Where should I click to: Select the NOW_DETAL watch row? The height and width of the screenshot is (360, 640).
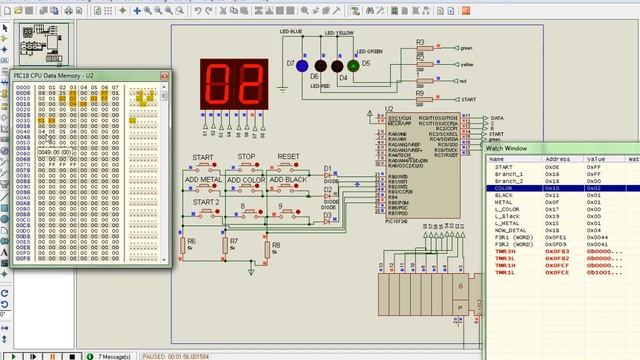click(x=563, y=230)
